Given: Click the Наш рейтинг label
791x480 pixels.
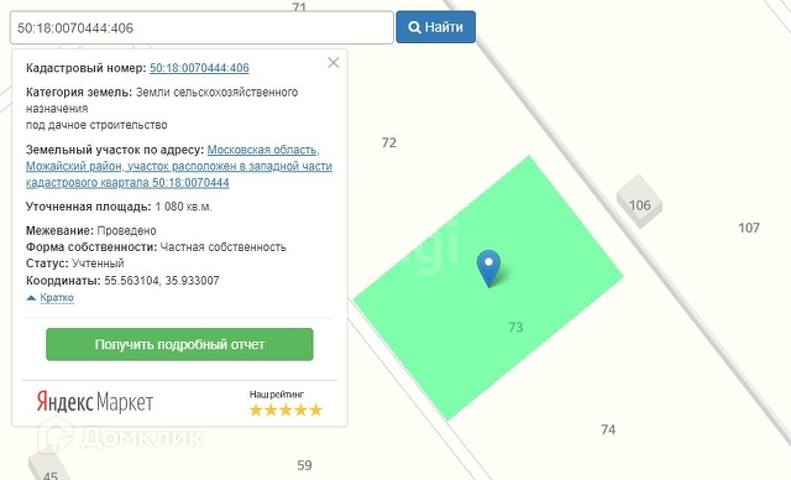Looking at the screenshot, I should (x=276, y=395).
